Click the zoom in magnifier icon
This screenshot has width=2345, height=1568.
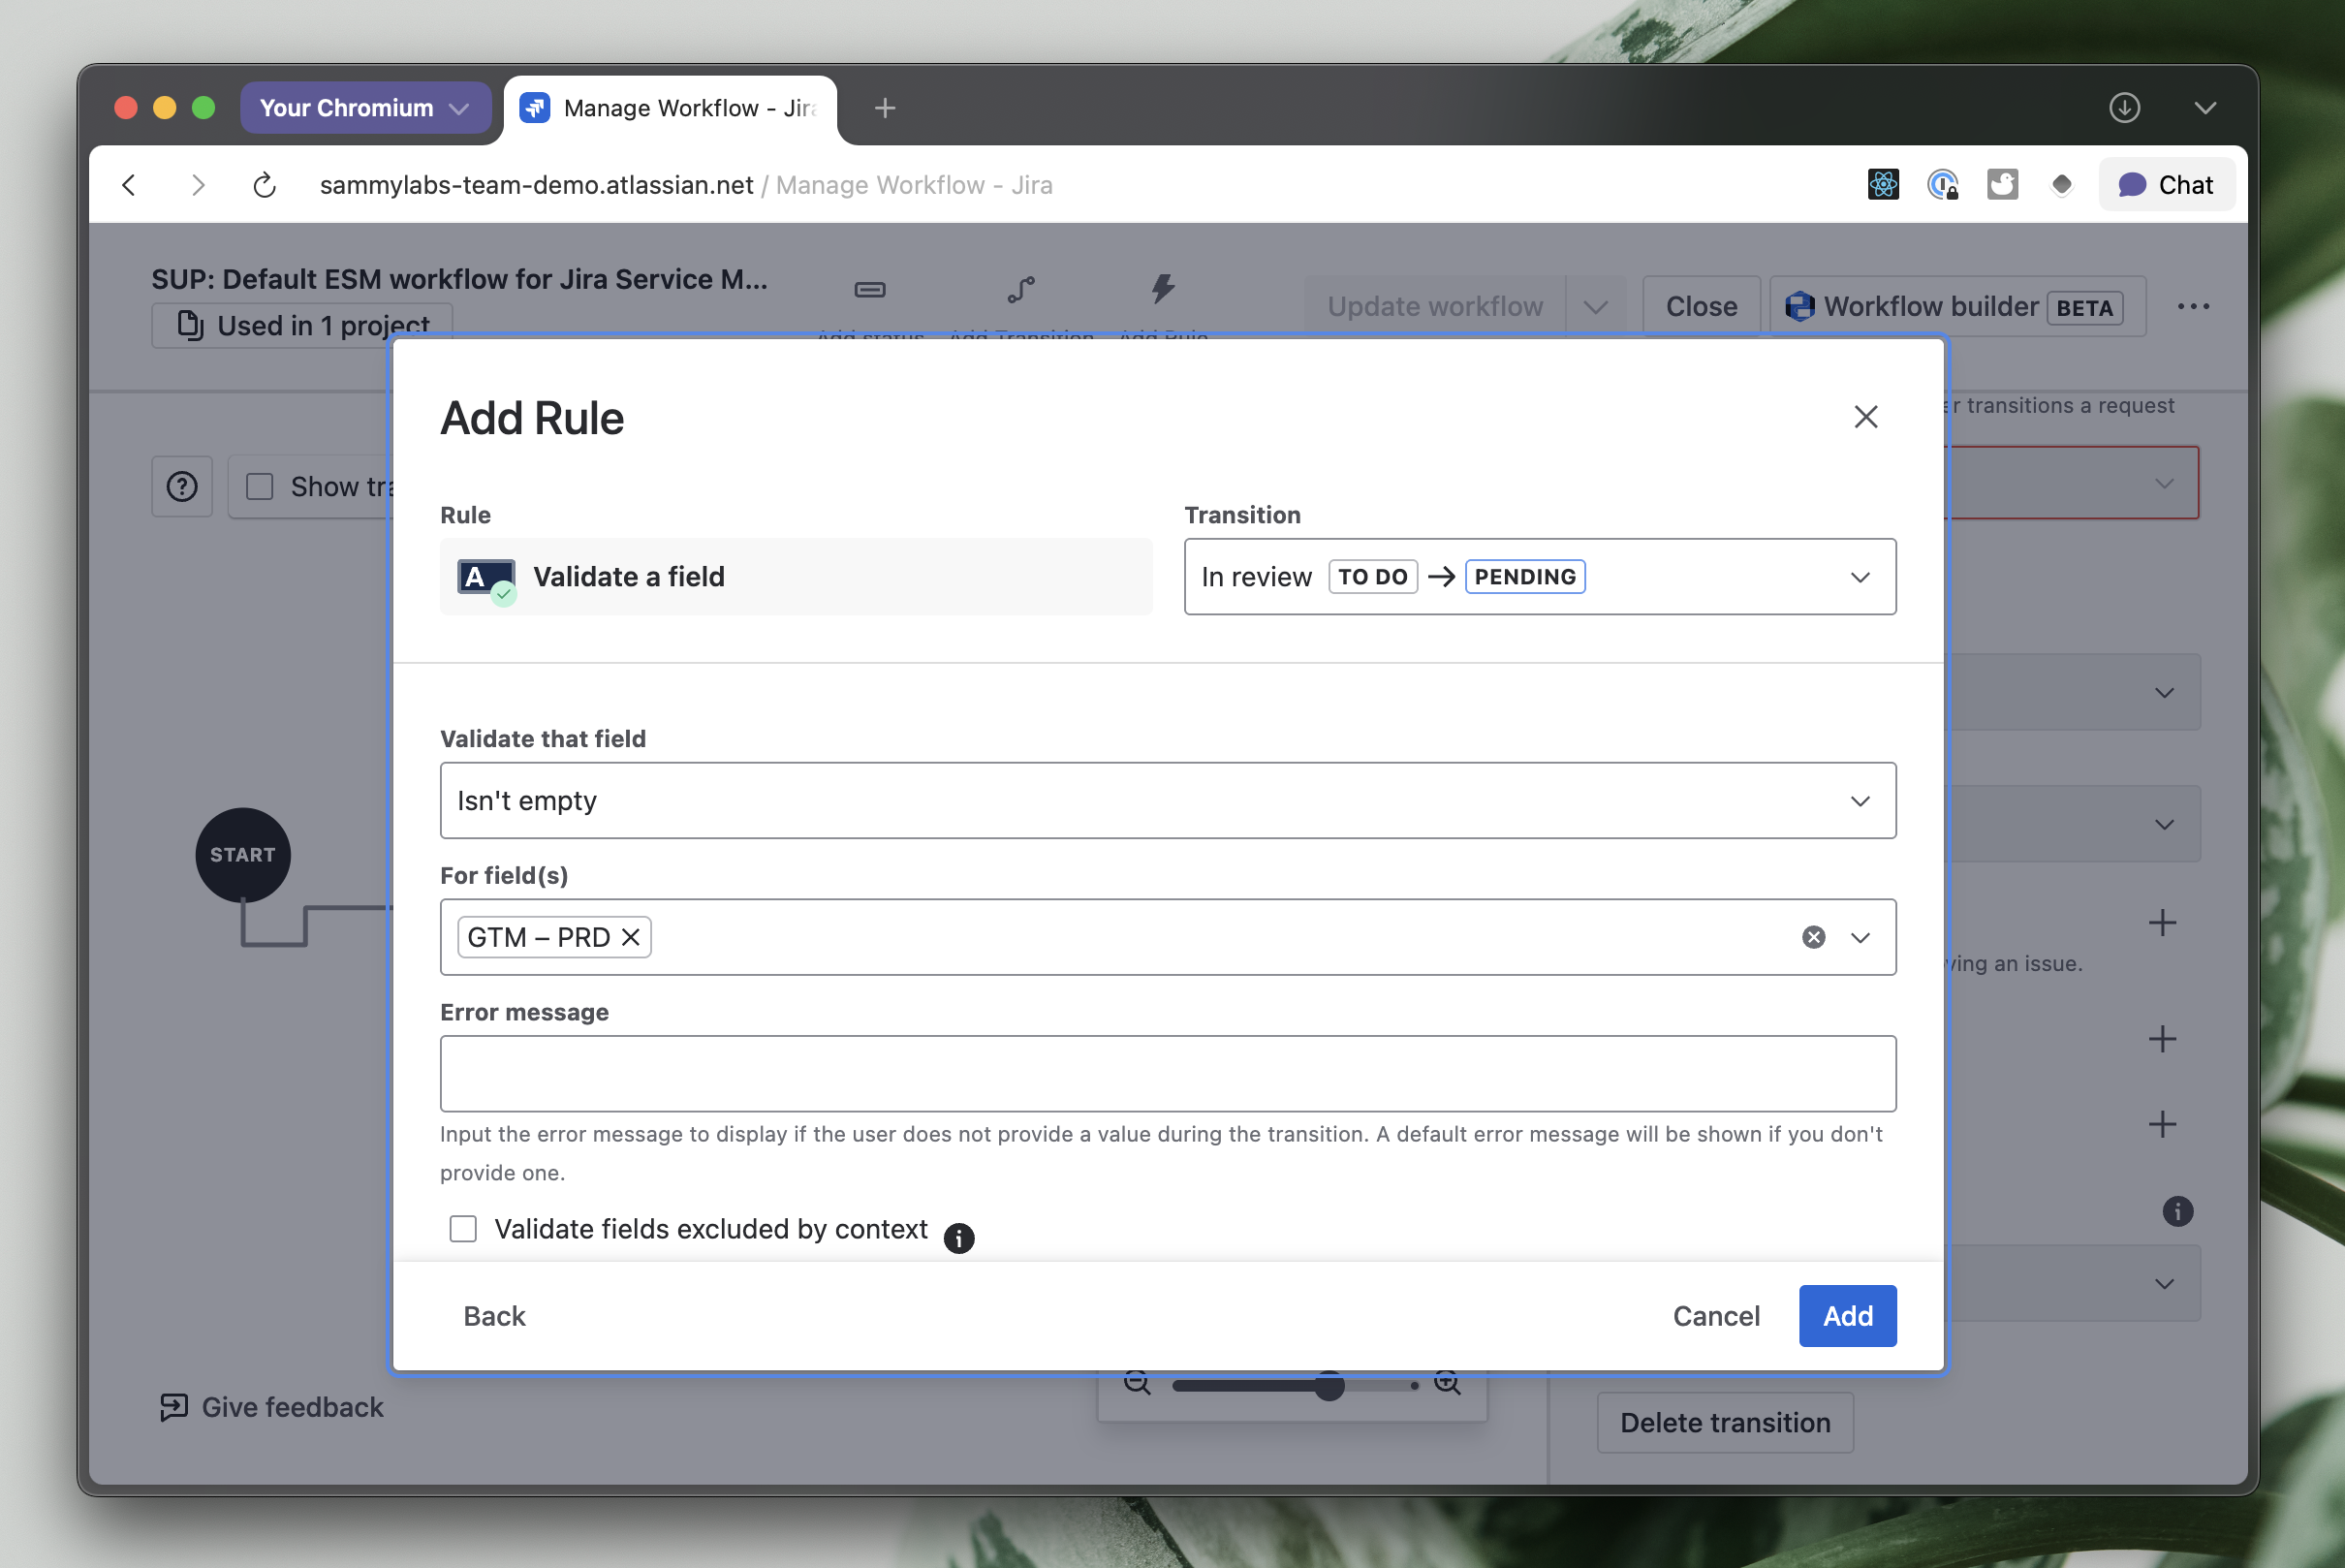pyautogui.click(x=1447, y=1384)
